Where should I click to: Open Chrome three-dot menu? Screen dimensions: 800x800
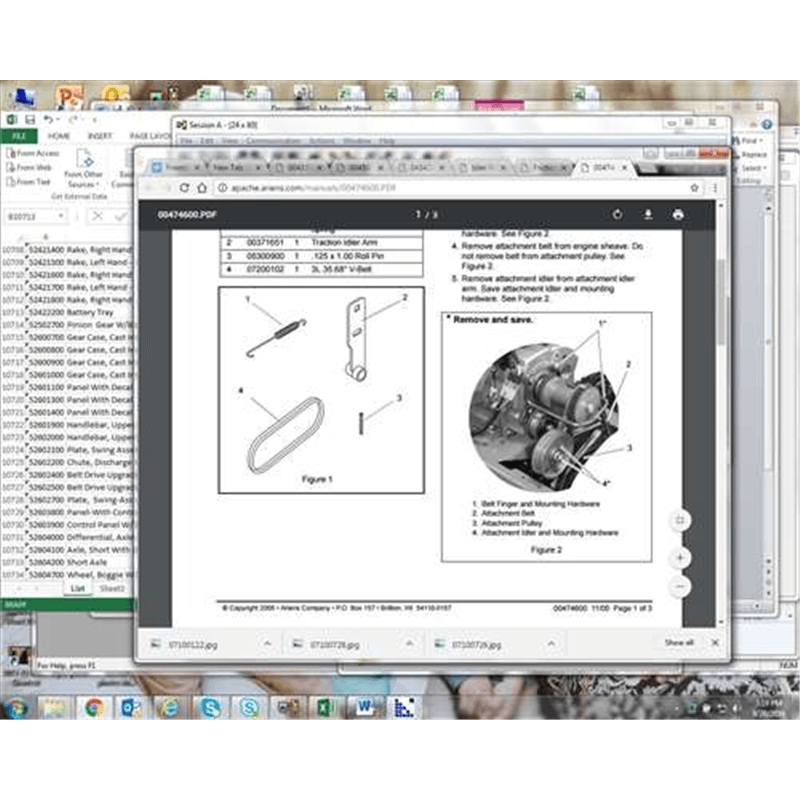(x=713, y=188)
